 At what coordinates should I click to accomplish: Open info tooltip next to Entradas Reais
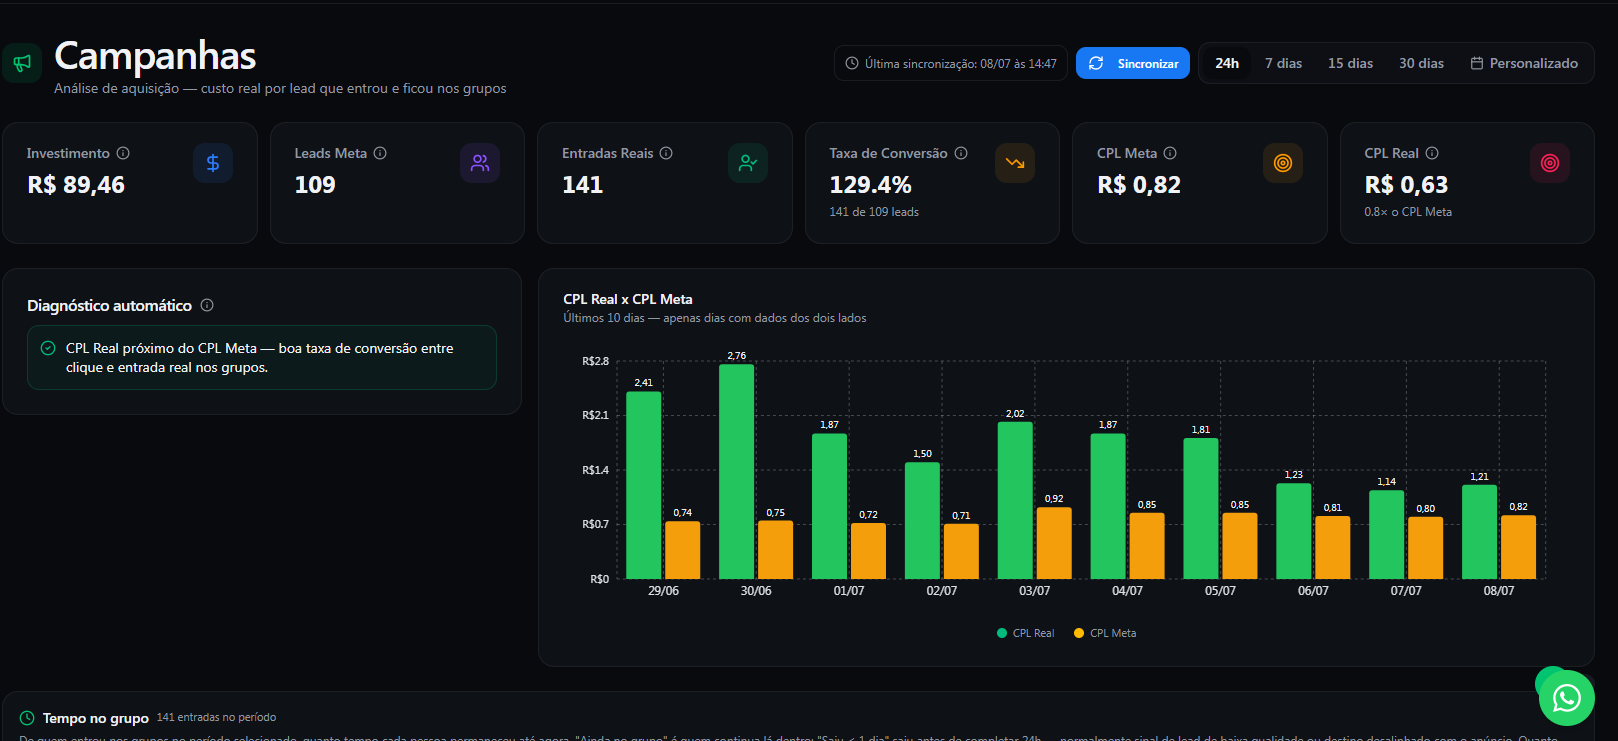pos(666,153)
